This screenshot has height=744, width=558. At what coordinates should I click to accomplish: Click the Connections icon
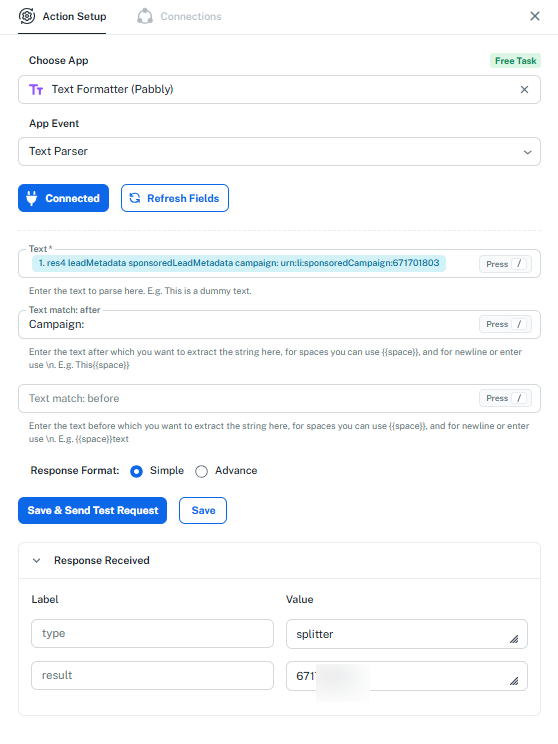click(x=145, y=16)
